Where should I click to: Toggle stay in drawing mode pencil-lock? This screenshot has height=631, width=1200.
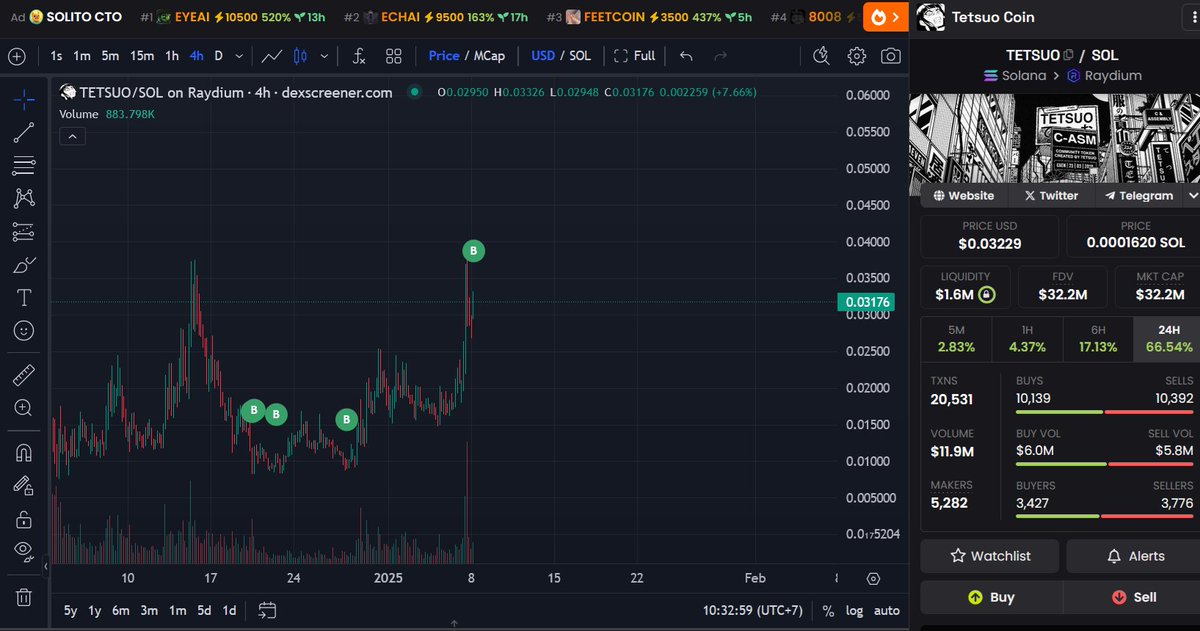click(x=24, y=486)
